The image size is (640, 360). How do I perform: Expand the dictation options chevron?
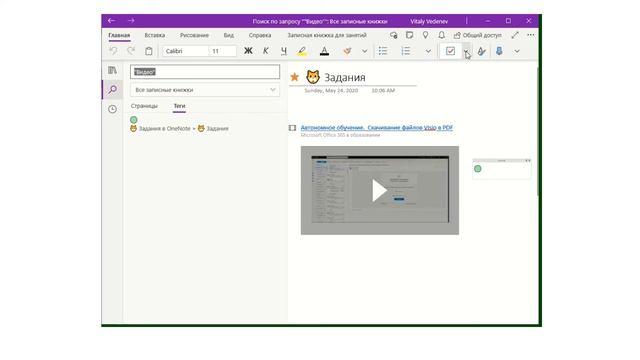517,51
